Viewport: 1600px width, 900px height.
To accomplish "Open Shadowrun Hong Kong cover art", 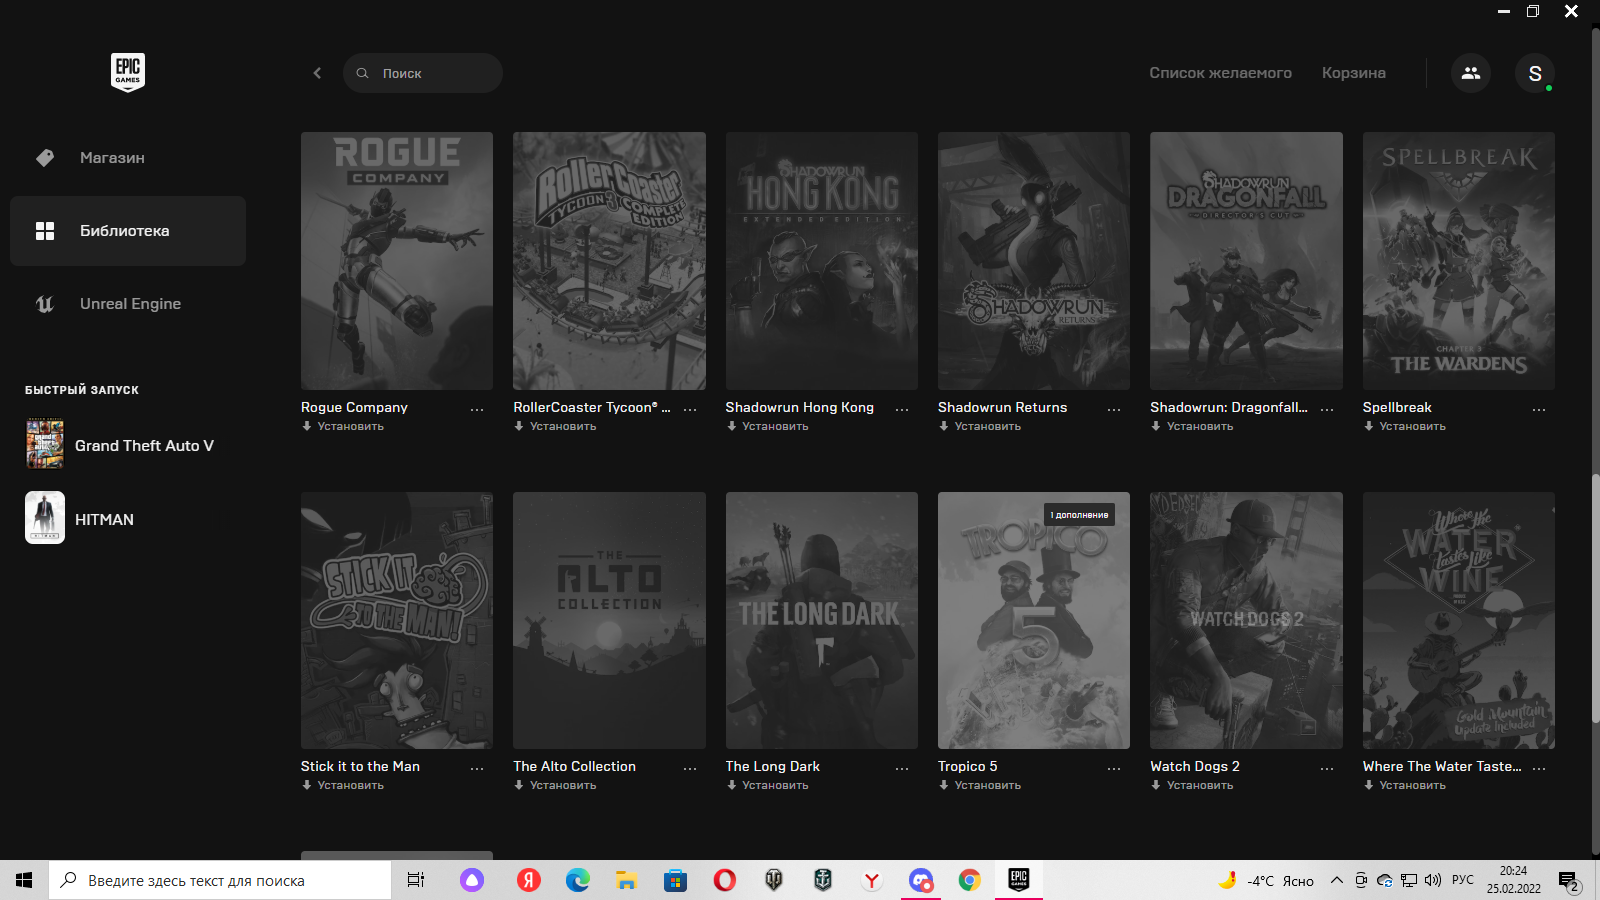I will coord(822,261).
